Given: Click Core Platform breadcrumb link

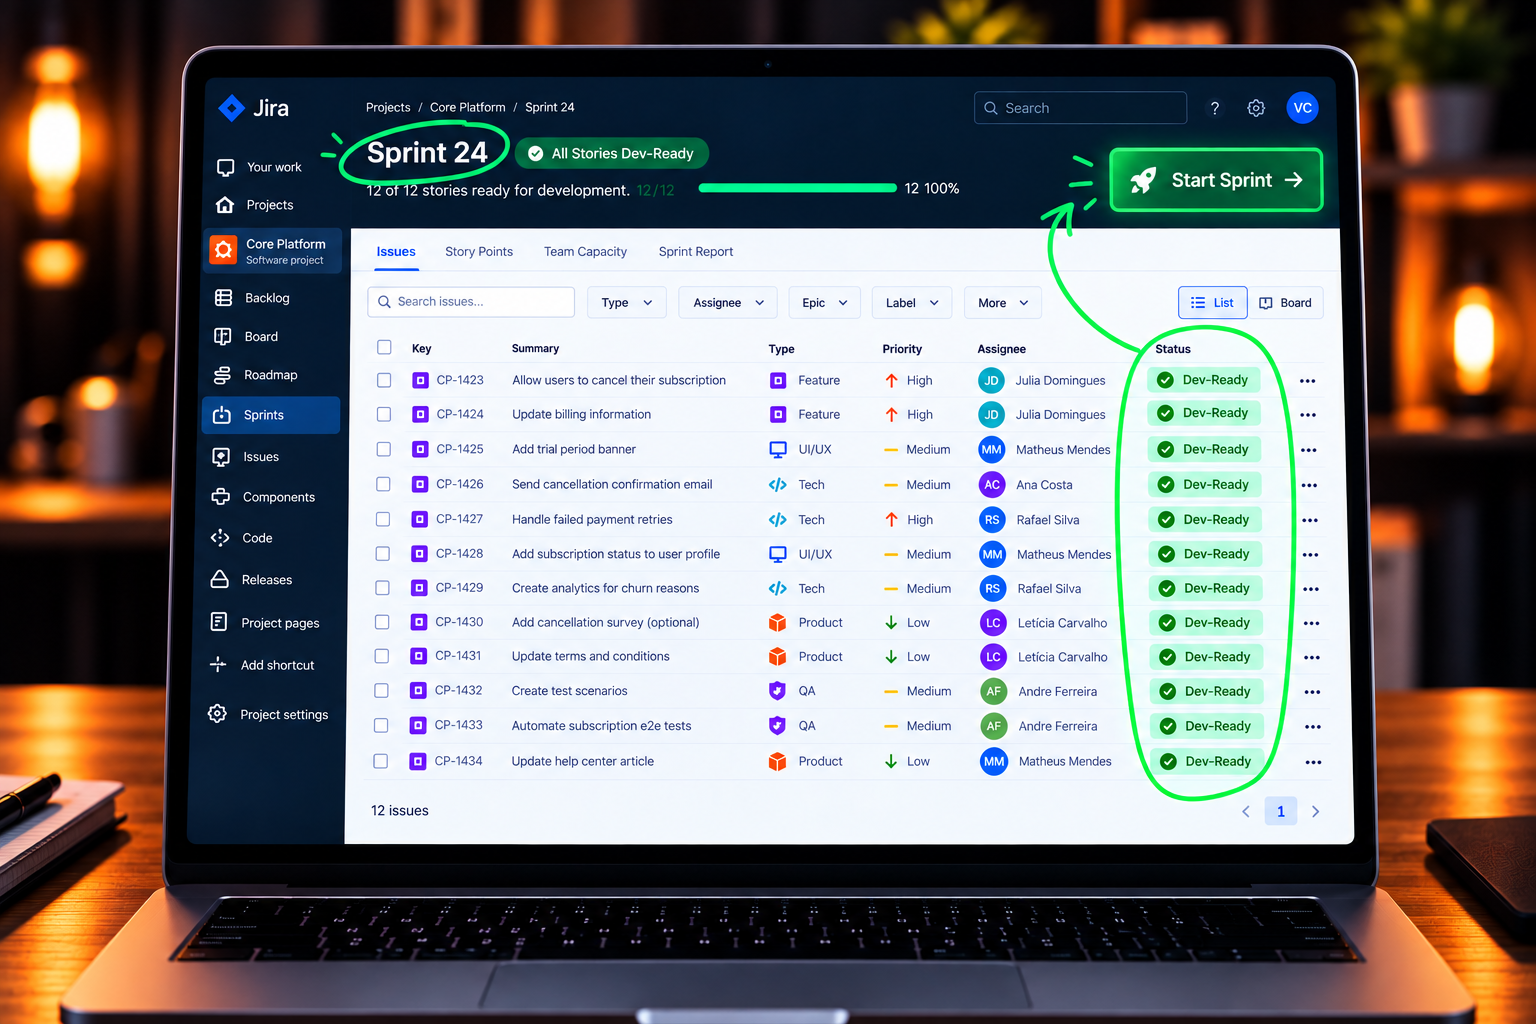Looking at the screenshot, I should (468, 108).
